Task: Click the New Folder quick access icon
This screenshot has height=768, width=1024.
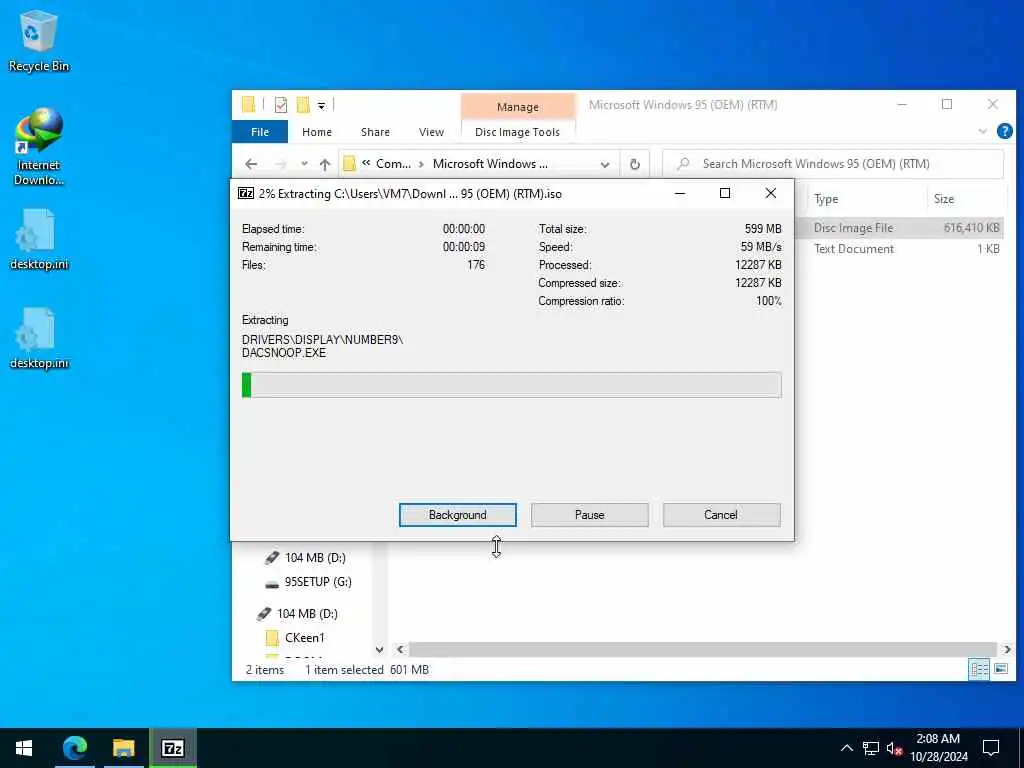Action: point(303,104)
